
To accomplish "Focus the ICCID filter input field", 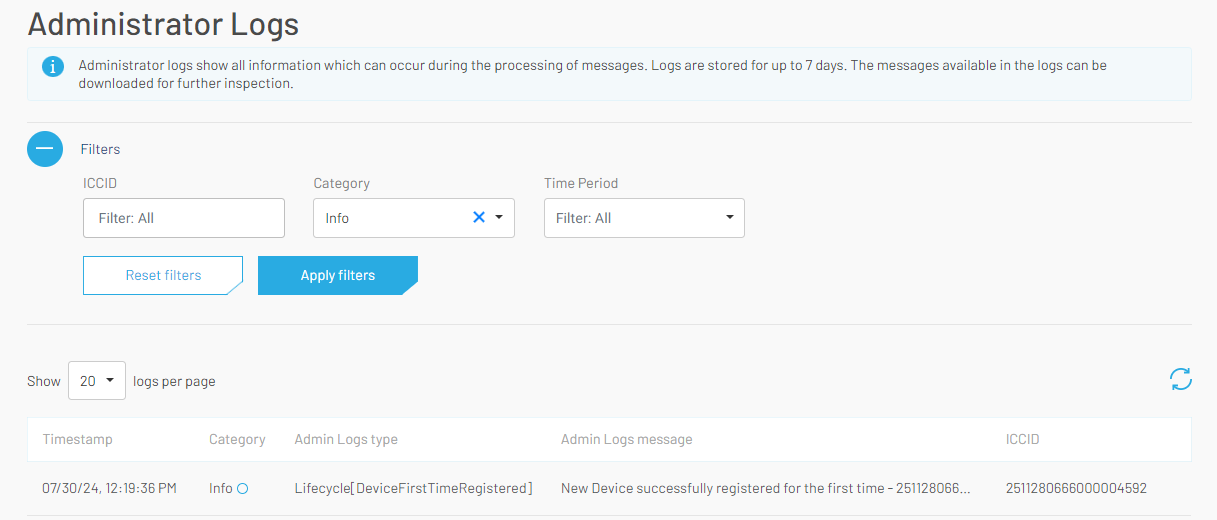I will coord(184,218).
